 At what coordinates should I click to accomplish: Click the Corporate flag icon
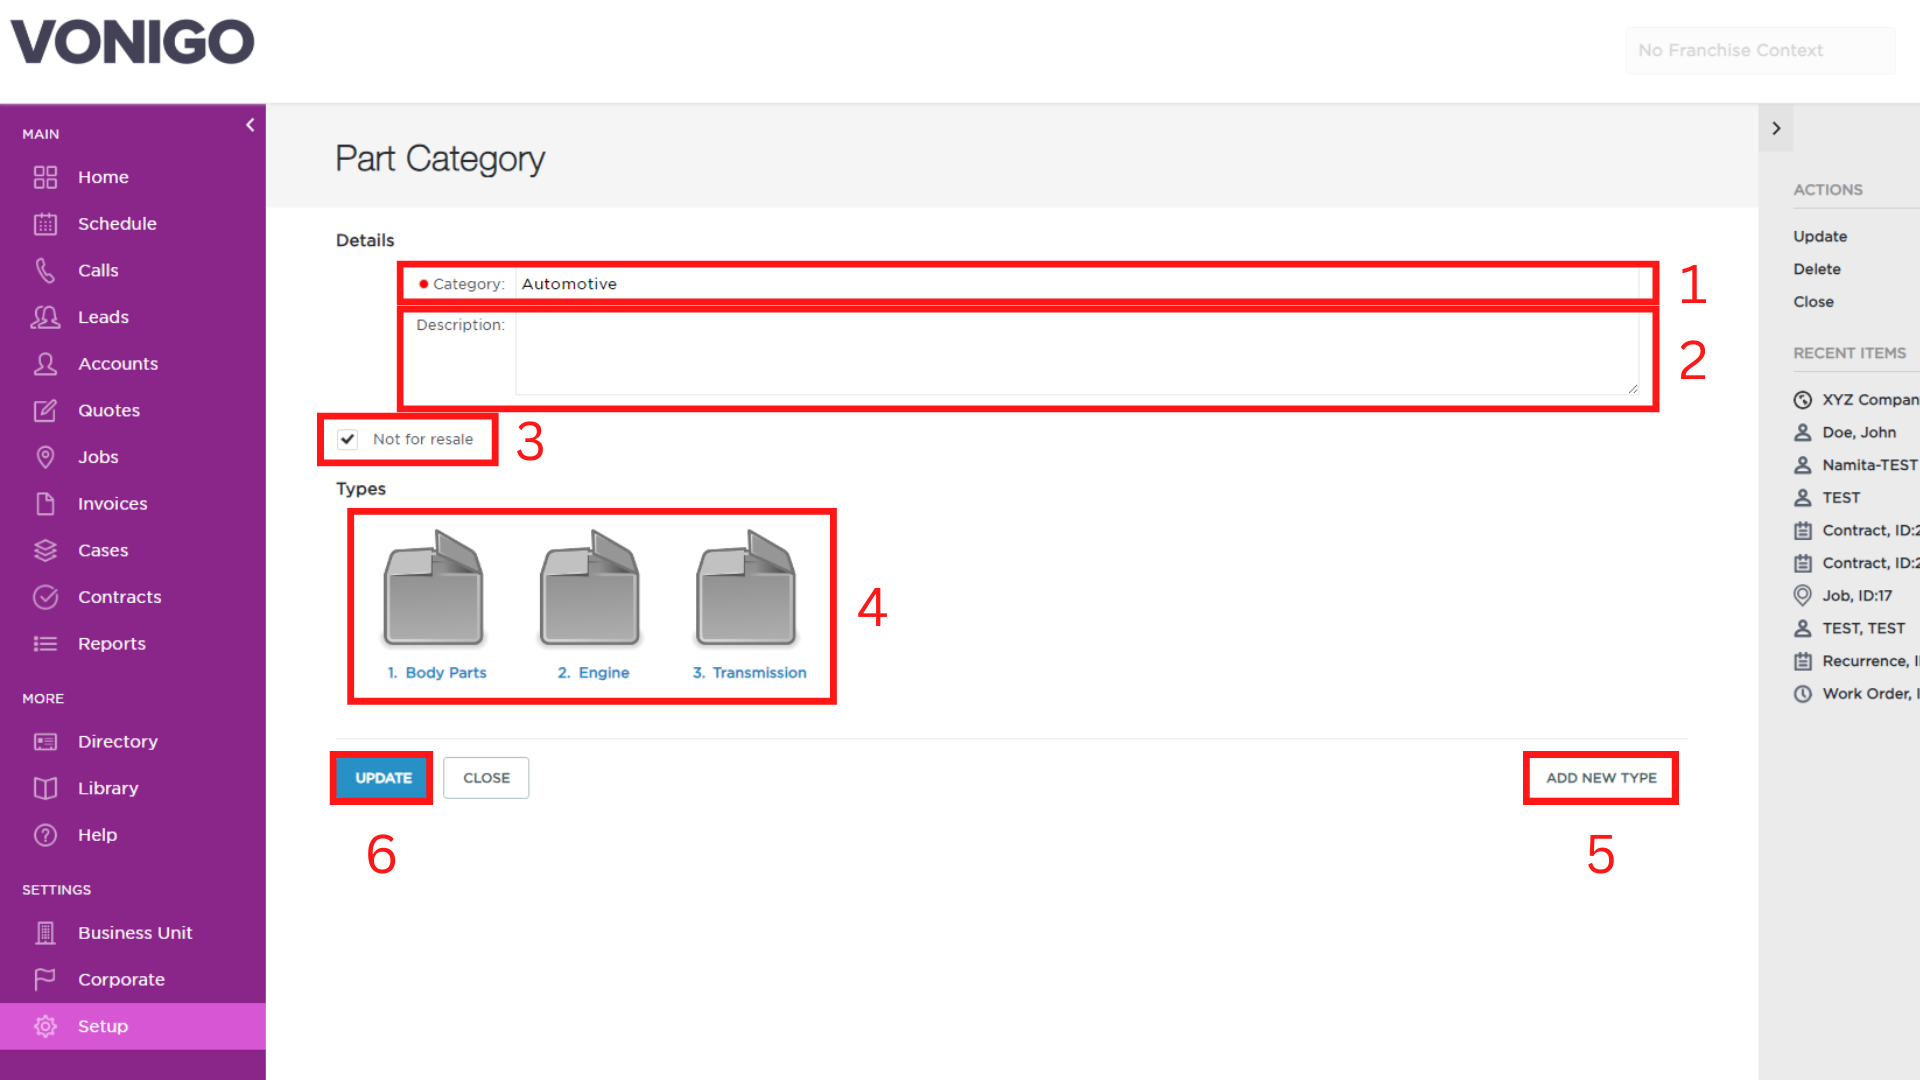point(45,980)
